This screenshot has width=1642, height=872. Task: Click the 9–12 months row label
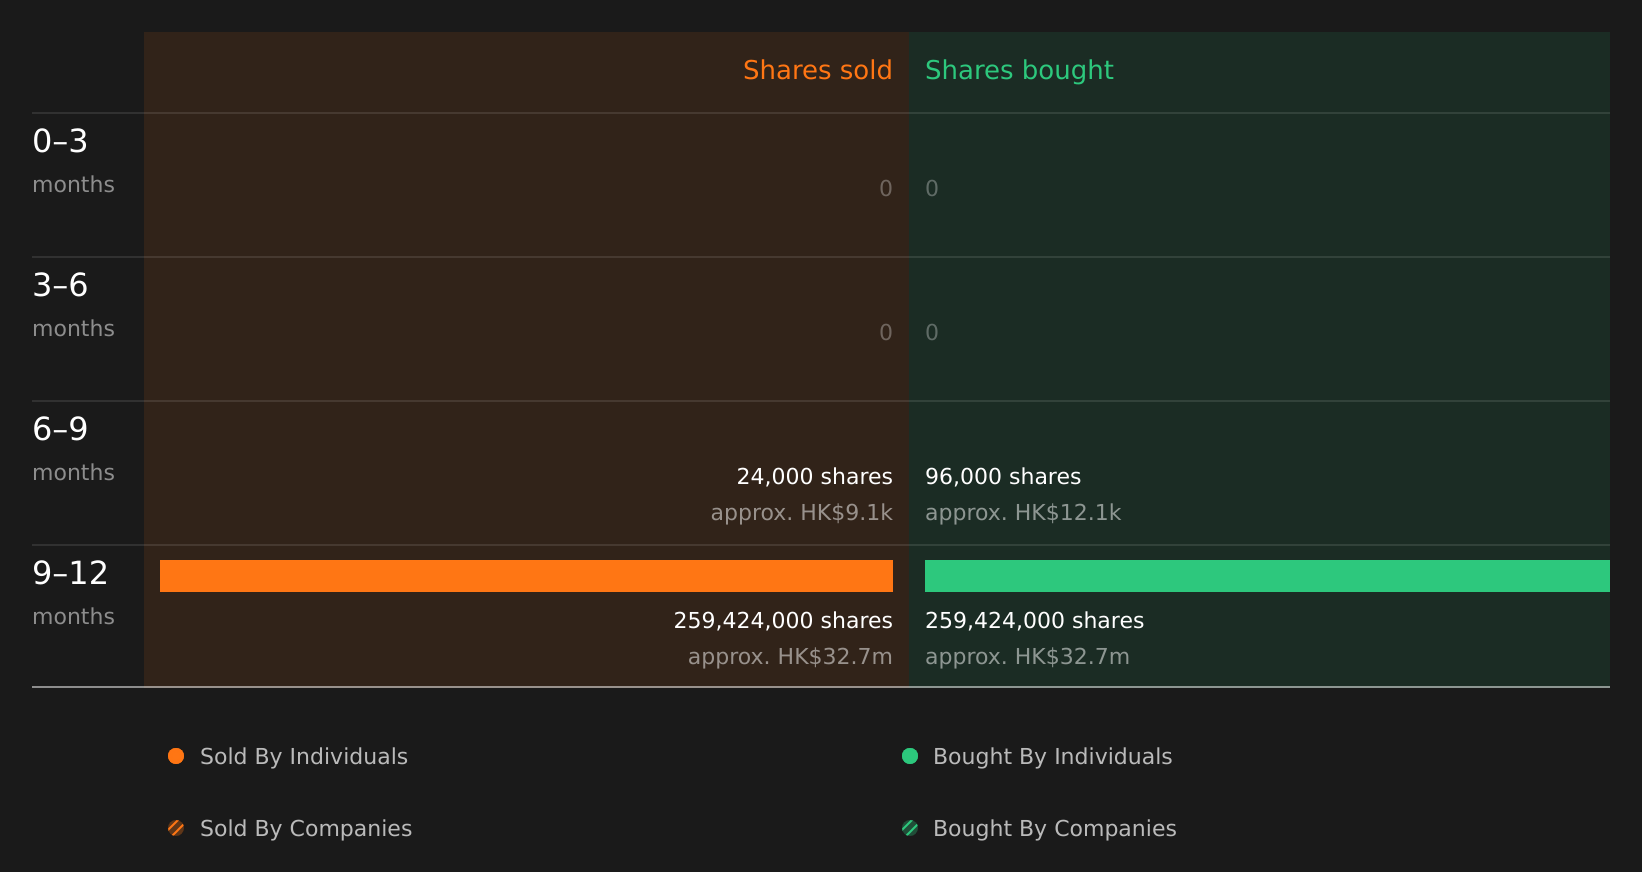73,593
